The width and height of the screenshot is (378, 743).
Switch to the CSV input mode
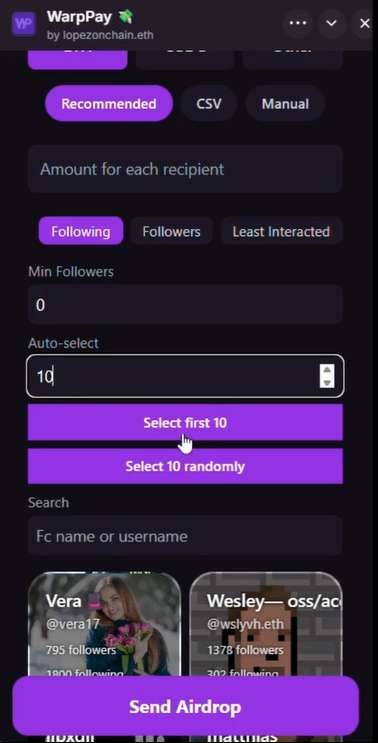point(209,104)
